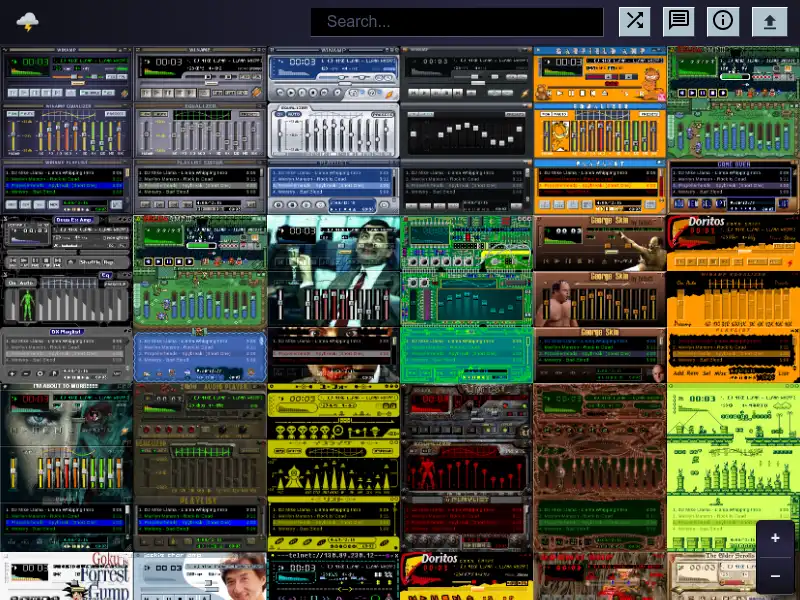Open the olive Audio Player skin thumbnail
Screen dimensions: 800x600
click(199, 467)
